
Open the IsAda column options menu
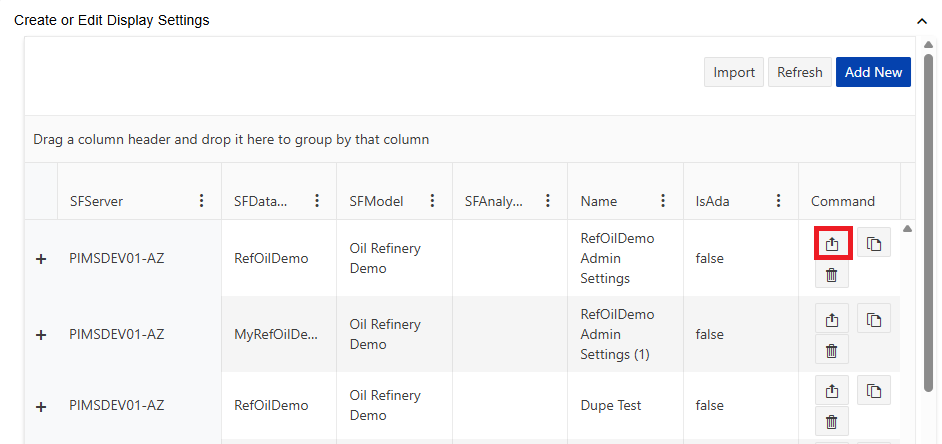[x=778, y=201]
